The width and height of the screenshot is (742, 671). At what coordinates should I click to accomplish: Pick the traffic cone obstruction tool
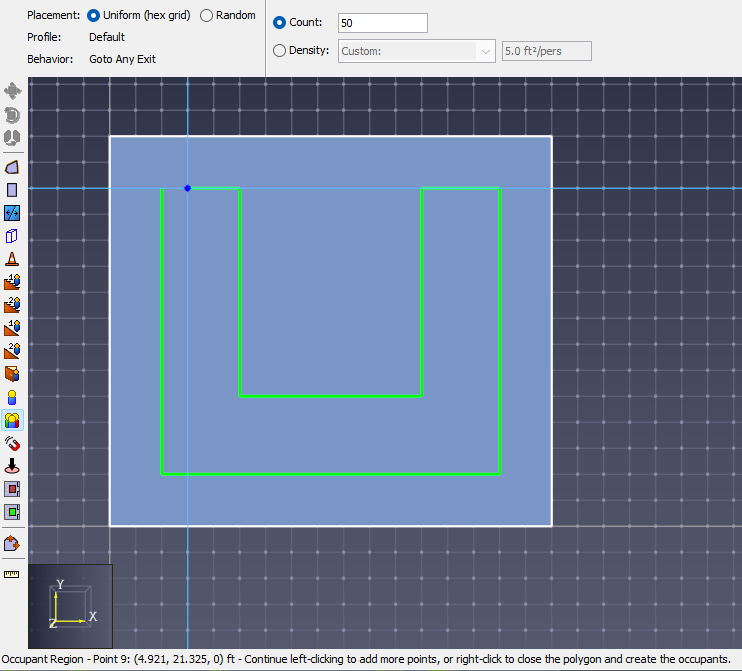click(12, 259)
